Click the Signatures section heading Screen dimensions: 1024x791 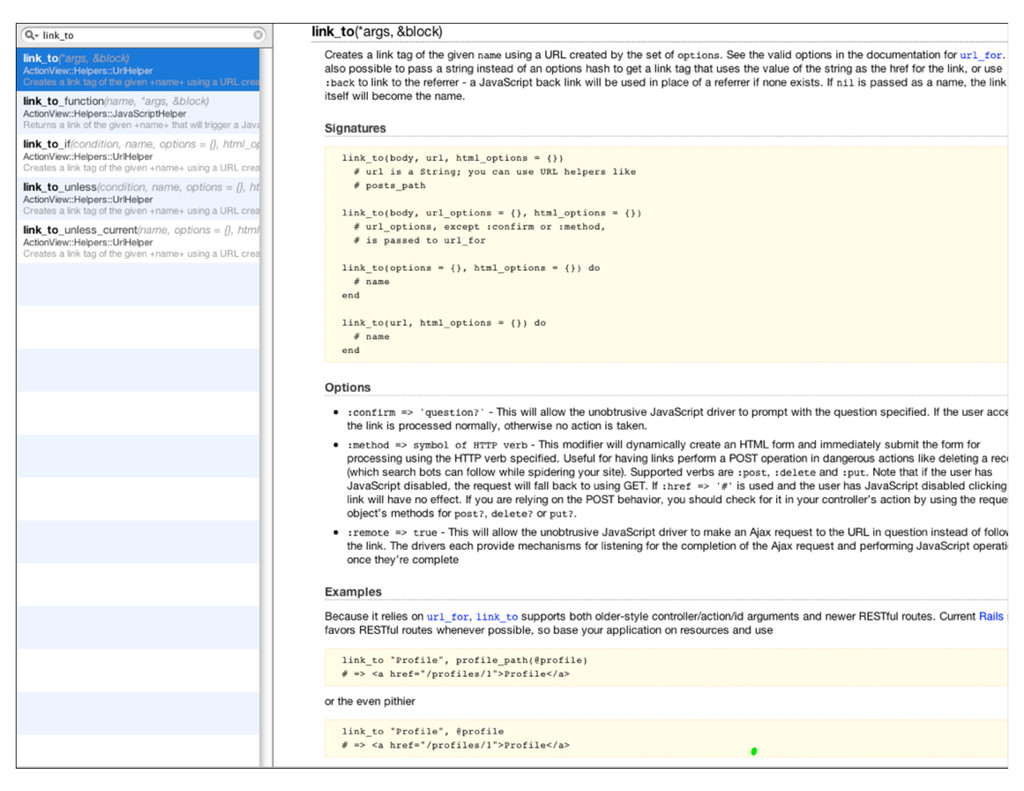[x=355, y=128]
